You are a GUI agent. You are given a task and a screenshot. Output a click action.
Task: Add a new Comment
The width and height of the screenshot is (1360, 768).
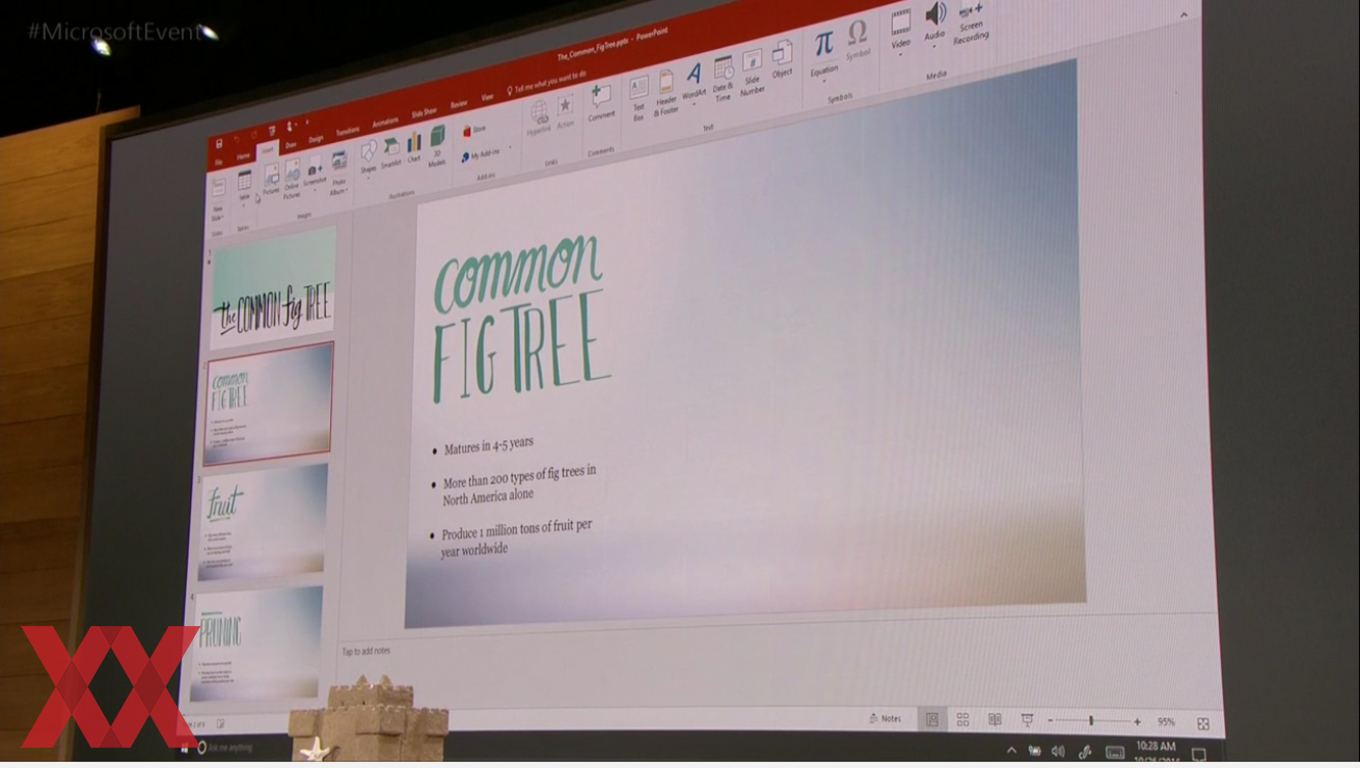coord(601,102)
